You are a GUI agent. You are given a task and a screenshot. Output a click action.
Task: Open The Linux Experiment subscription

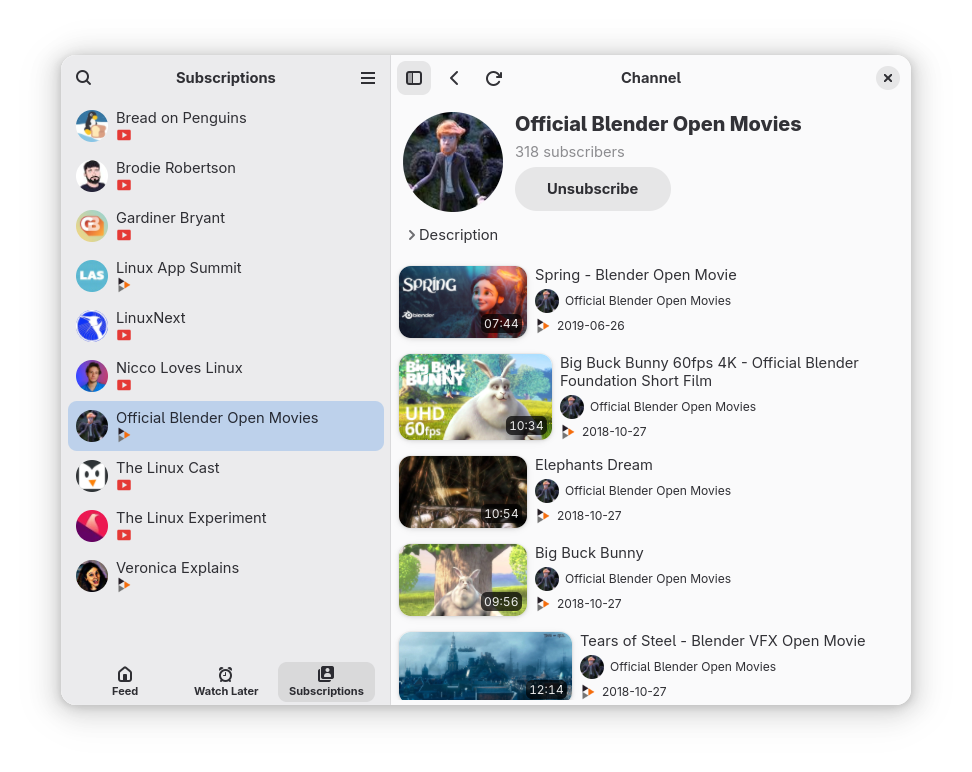pos(226,526)
